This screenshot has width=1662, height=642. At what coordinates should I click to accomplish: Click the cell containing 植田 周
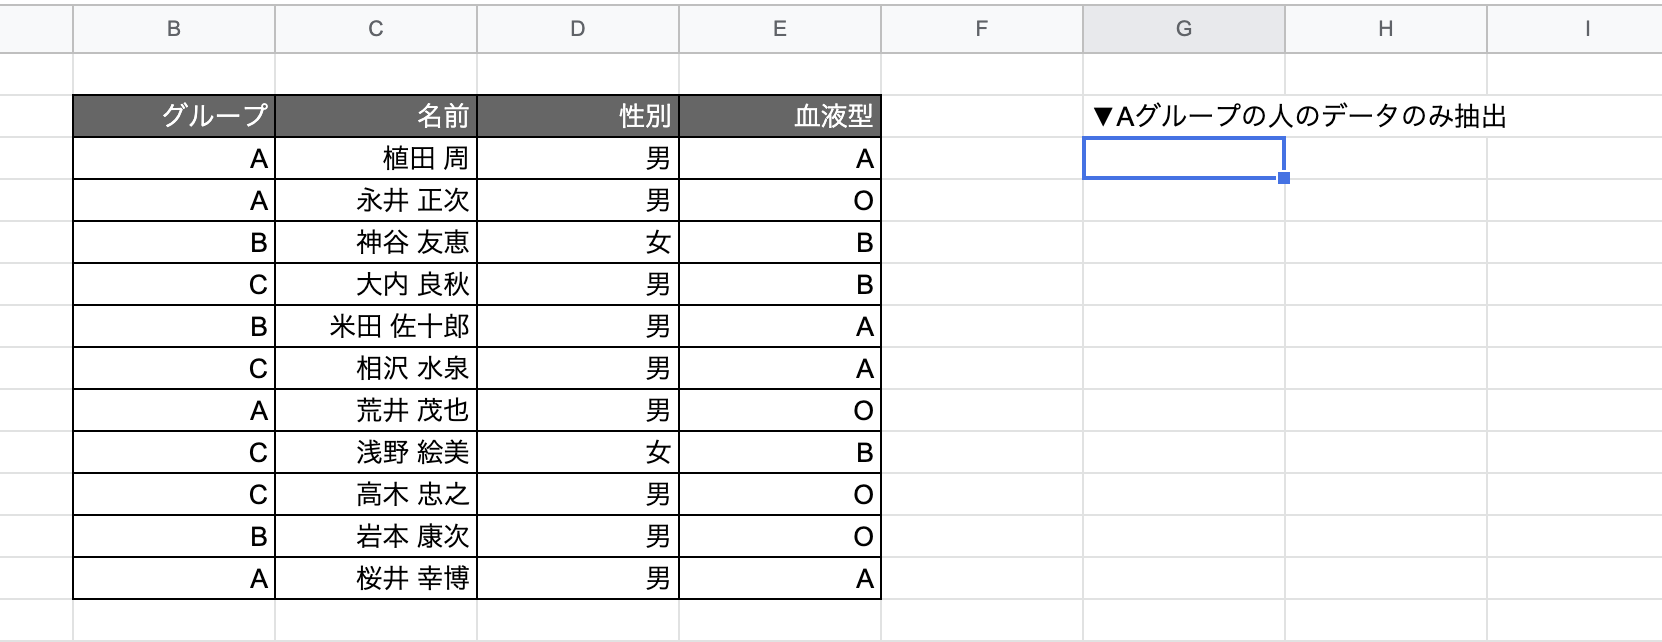pos(376,159)
